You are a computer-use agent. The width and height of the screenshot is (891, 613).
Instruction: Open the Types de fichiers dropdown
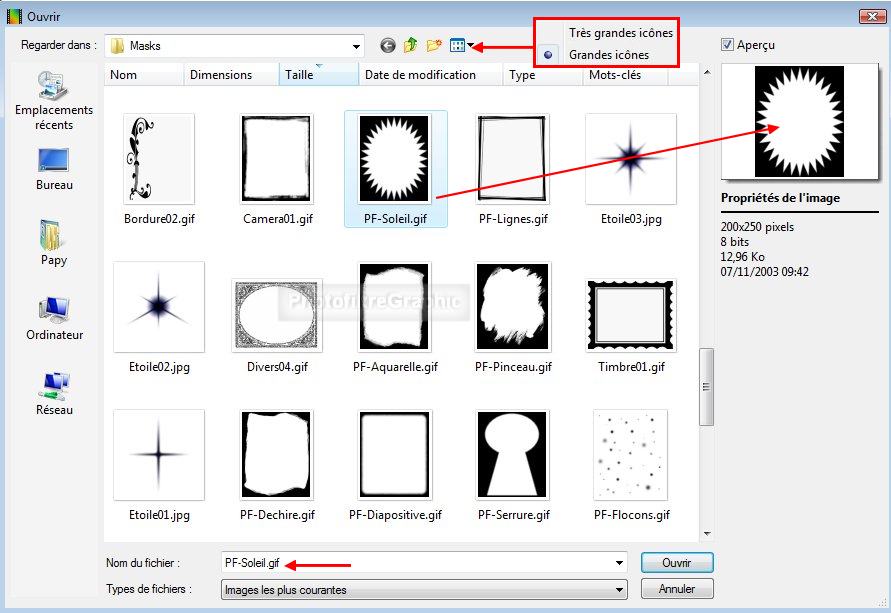pos(620,590)
